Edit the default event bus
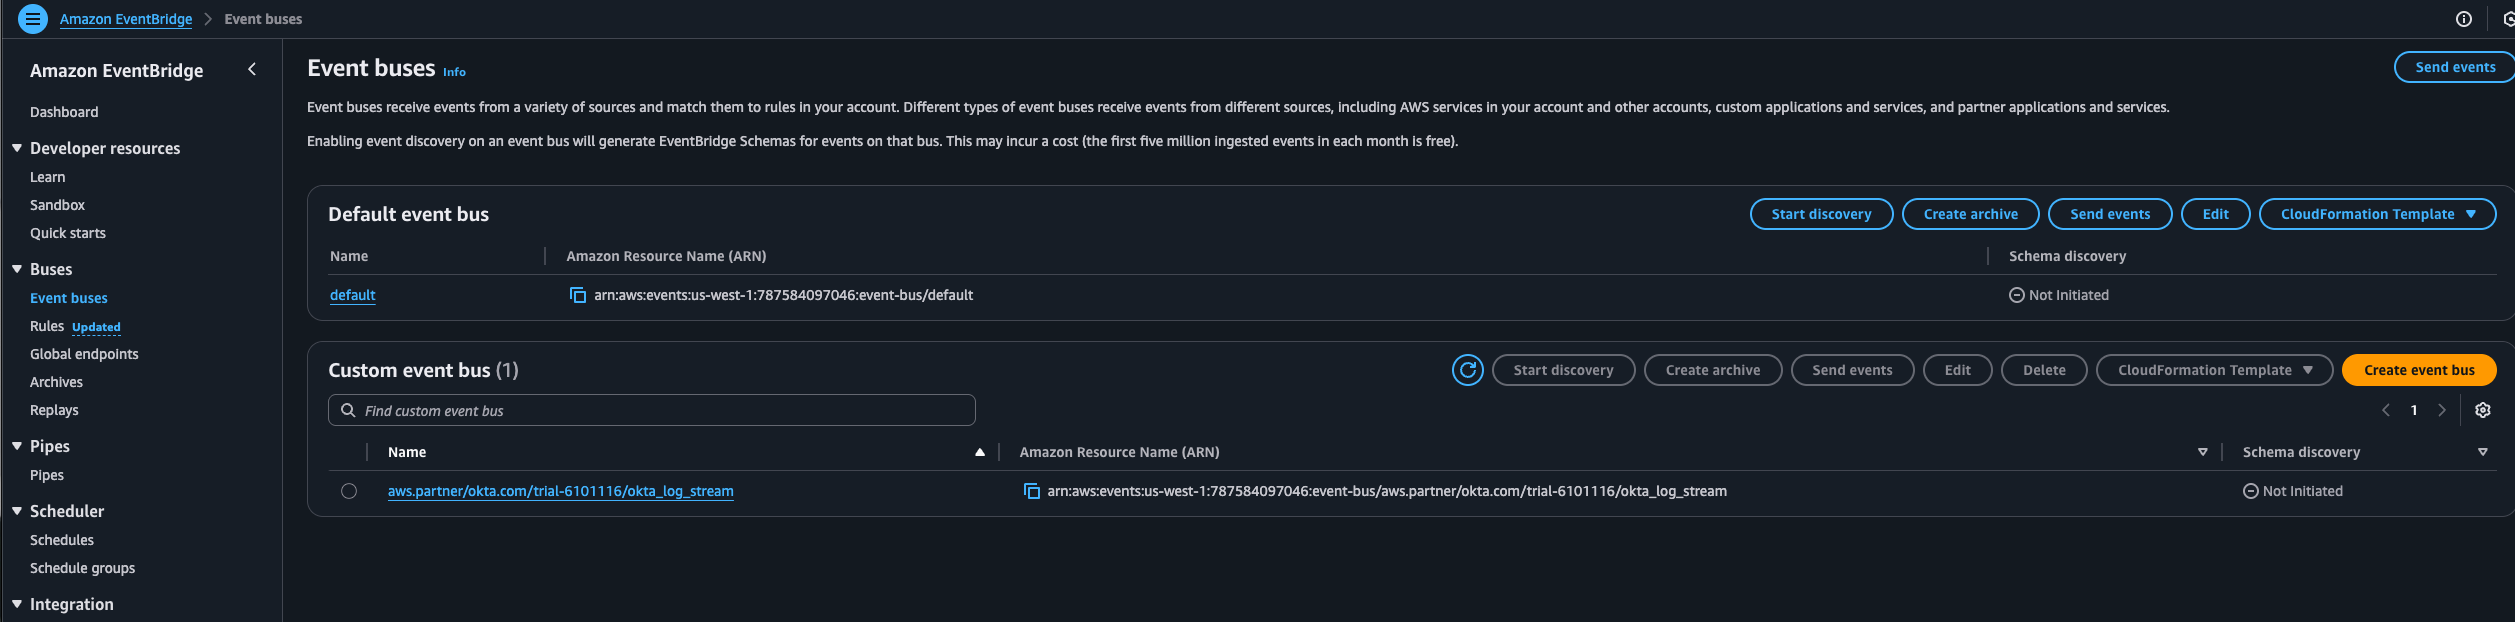Viewport: 2515px width, 622px height. pyautogui.click(x=2215, y=214)
